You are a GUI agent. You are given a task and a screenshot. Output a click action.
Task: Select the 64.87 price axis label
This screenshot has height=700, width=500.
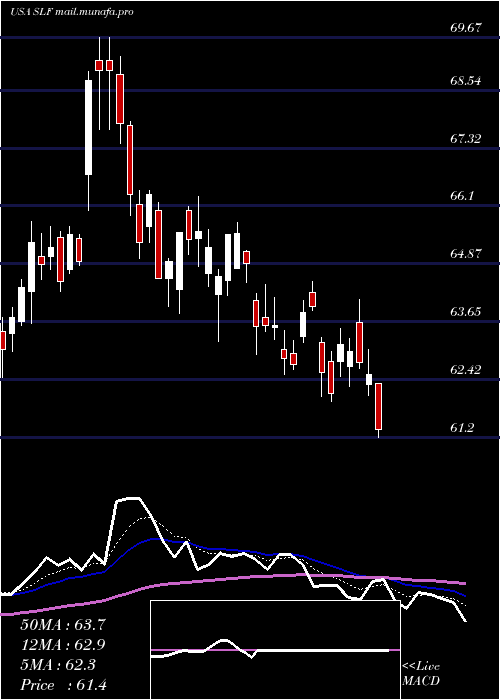[466, 254]
